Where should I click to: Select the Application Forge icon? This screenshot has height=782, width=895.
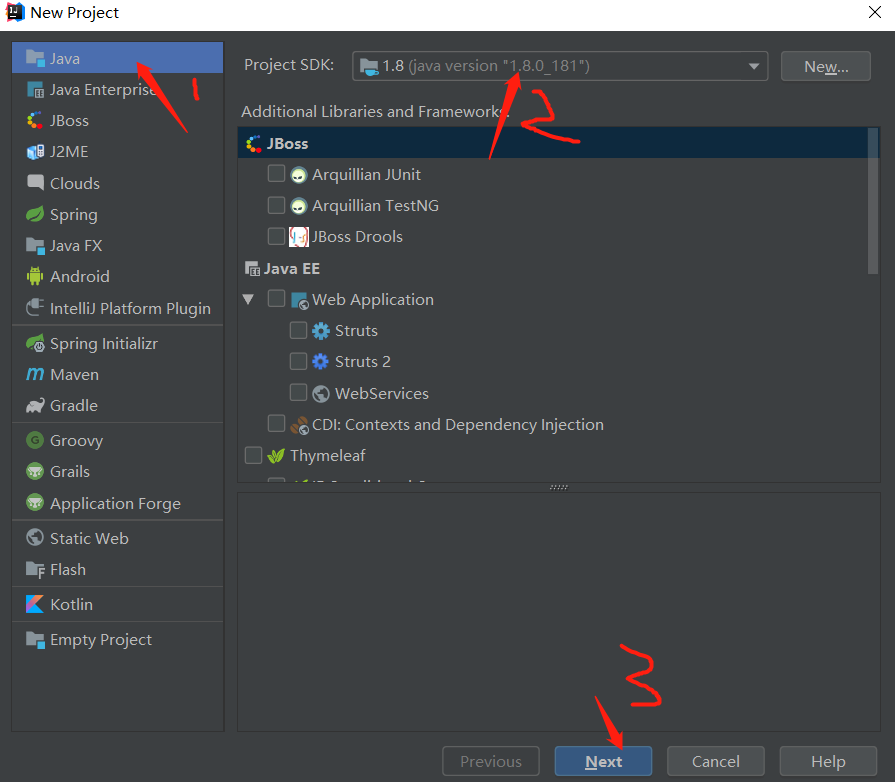click(x=35, y=503)
